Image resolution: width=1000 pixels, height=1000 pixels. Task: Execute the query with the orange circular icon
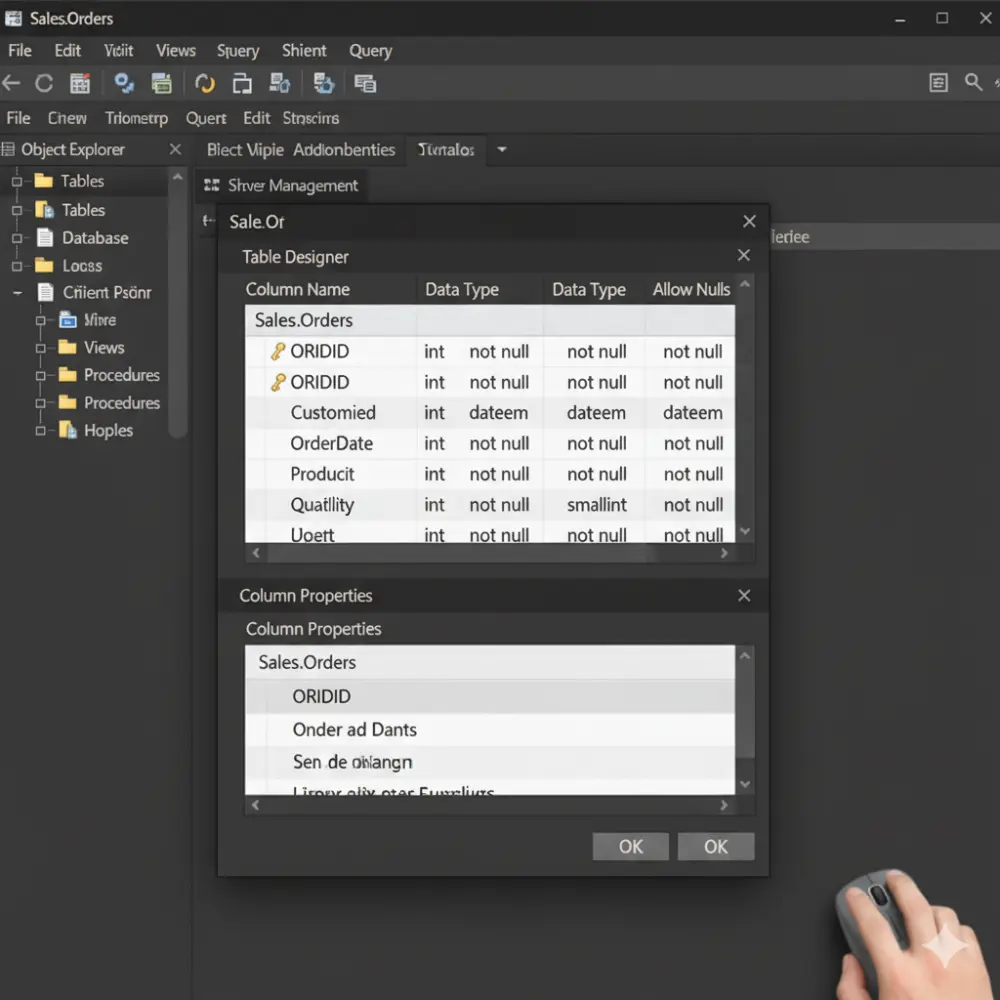[204, 83]
